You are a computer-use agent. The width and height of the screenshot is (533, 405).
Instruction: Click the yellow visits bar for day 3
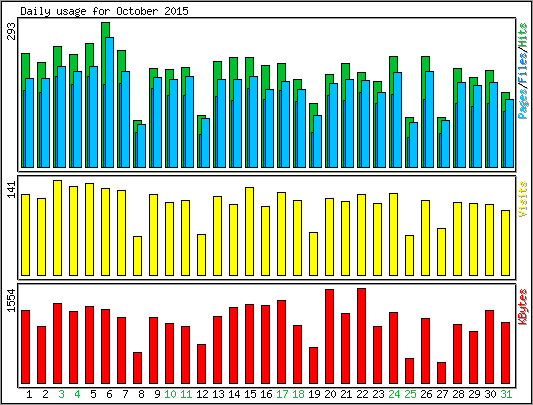click(57, 228)
